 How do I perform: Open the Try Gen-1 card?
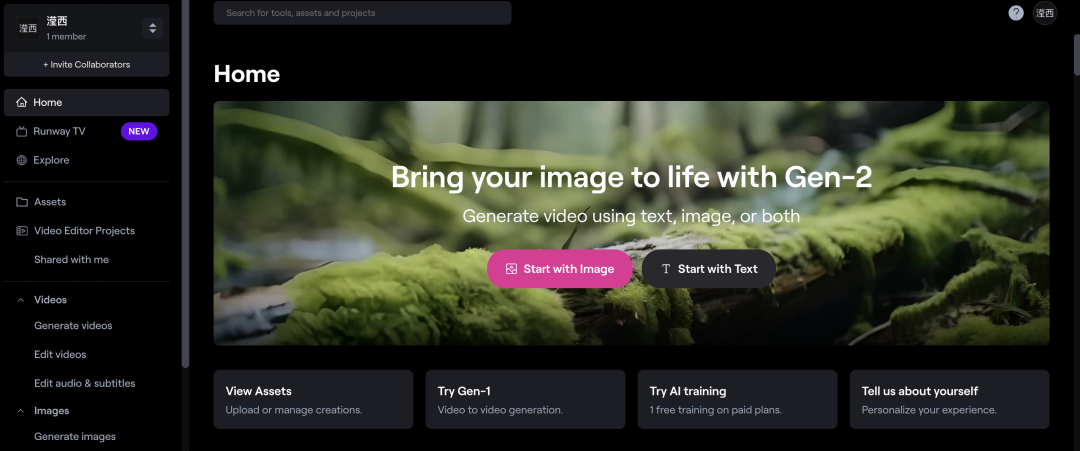pyautogui.click(x=526, y=399)
